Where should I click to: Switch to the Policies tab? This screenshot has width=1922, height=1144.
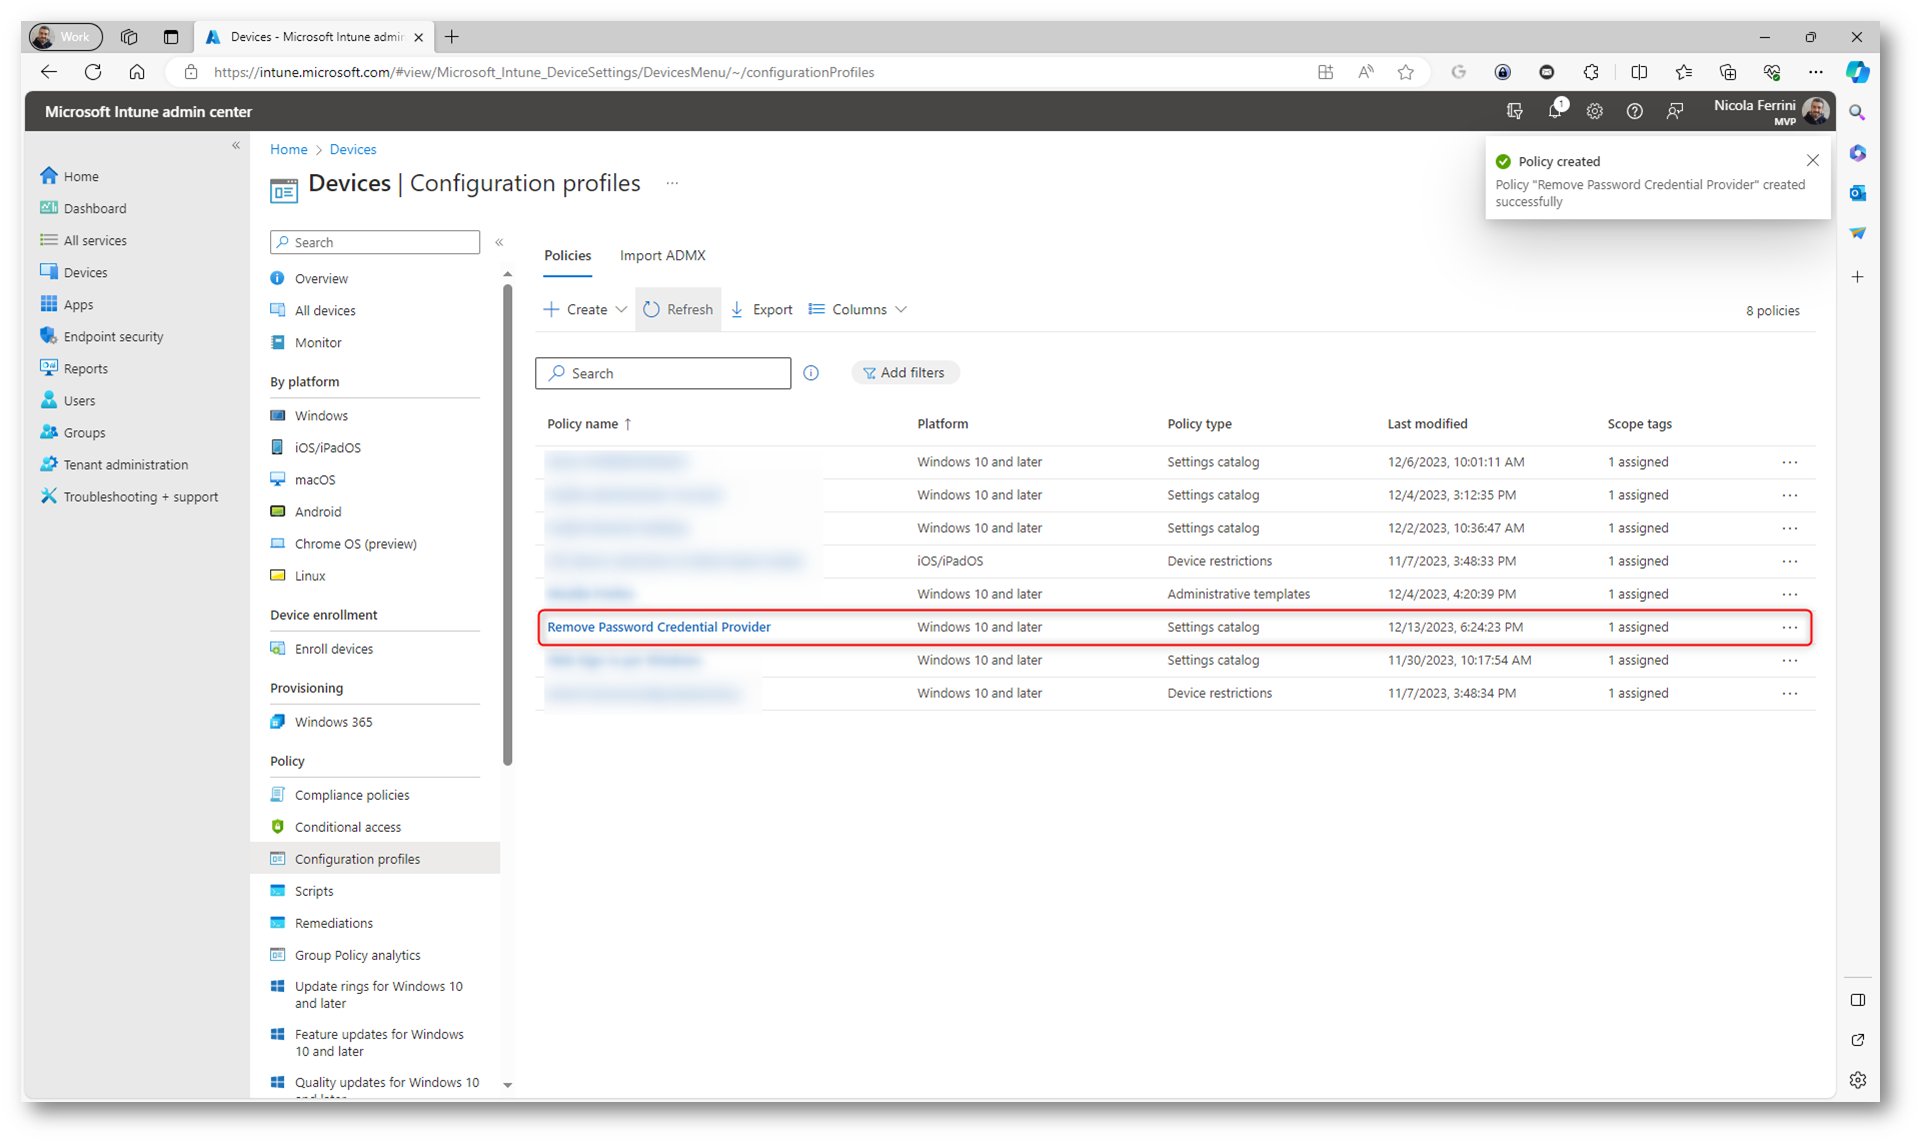567,256
